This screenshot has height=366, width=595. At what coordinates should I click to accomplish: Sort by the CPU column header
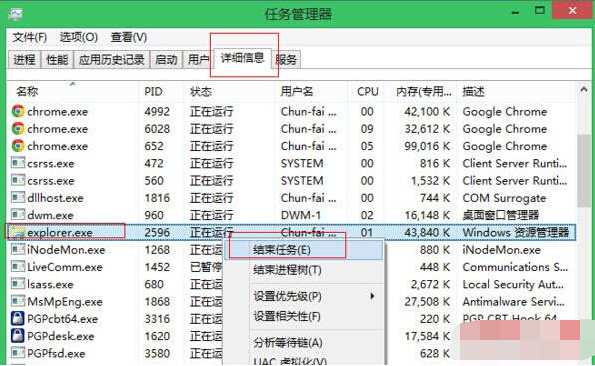tap(368, 91)
